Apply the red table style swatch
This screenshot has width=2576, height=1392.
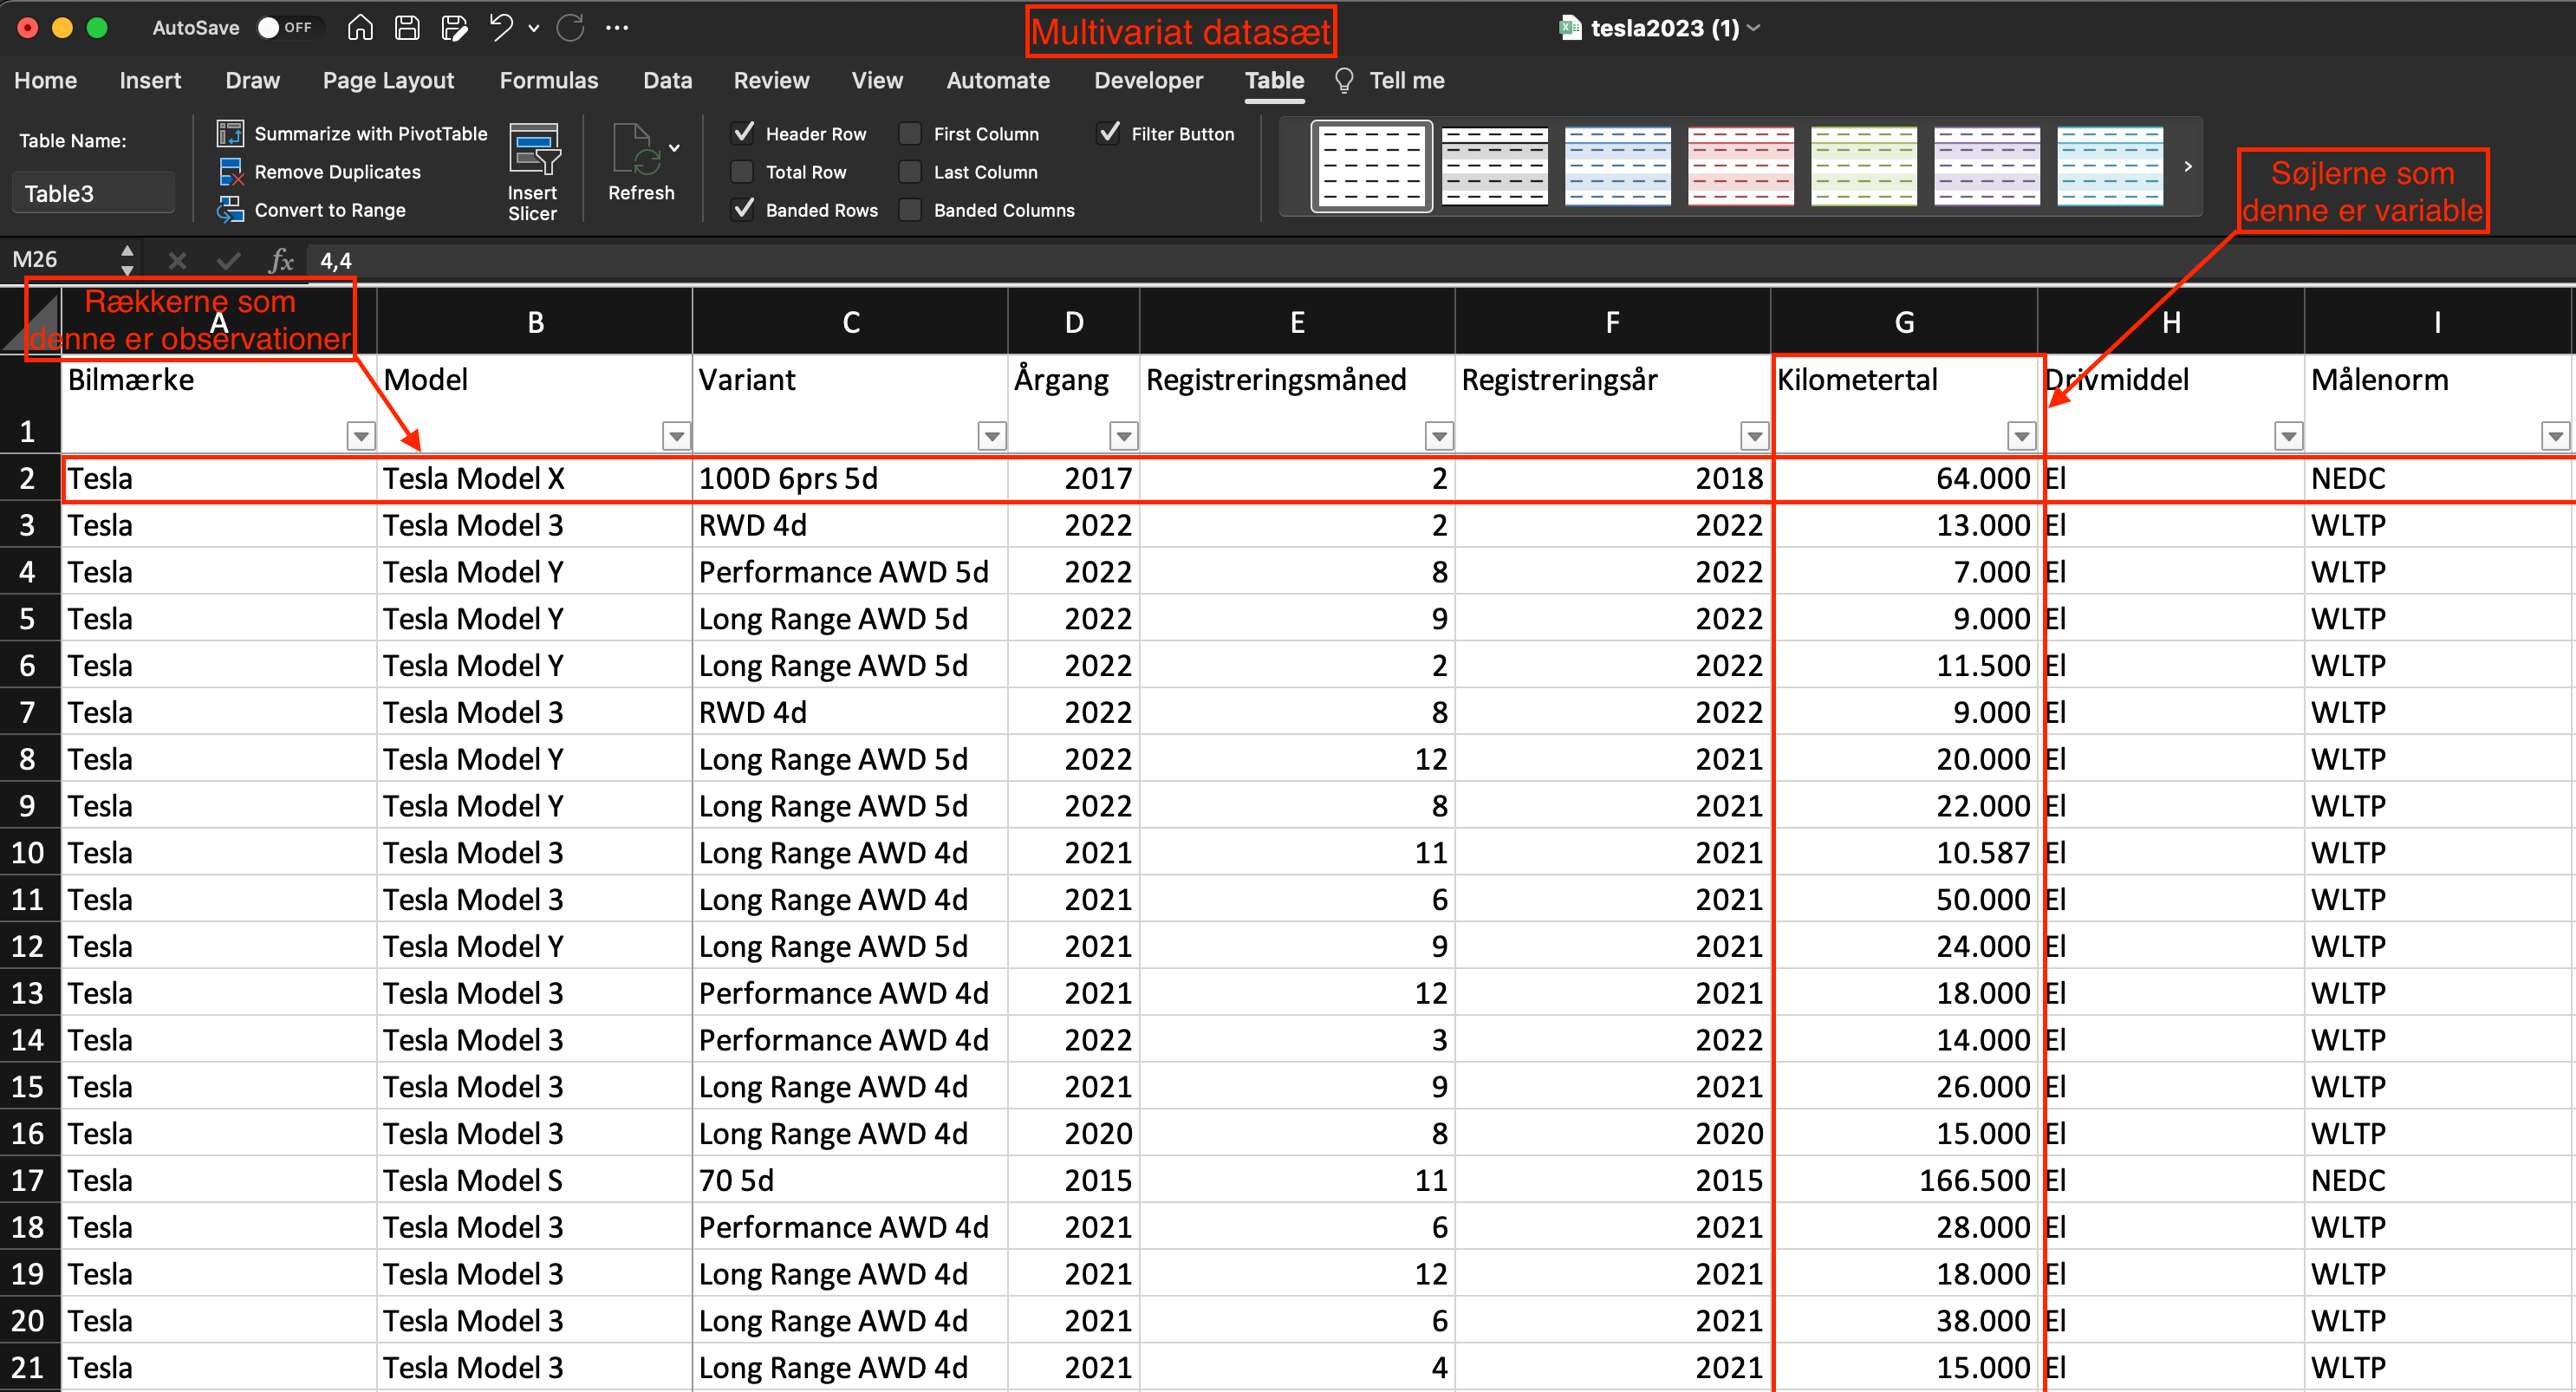click(x=1740, y=166)
